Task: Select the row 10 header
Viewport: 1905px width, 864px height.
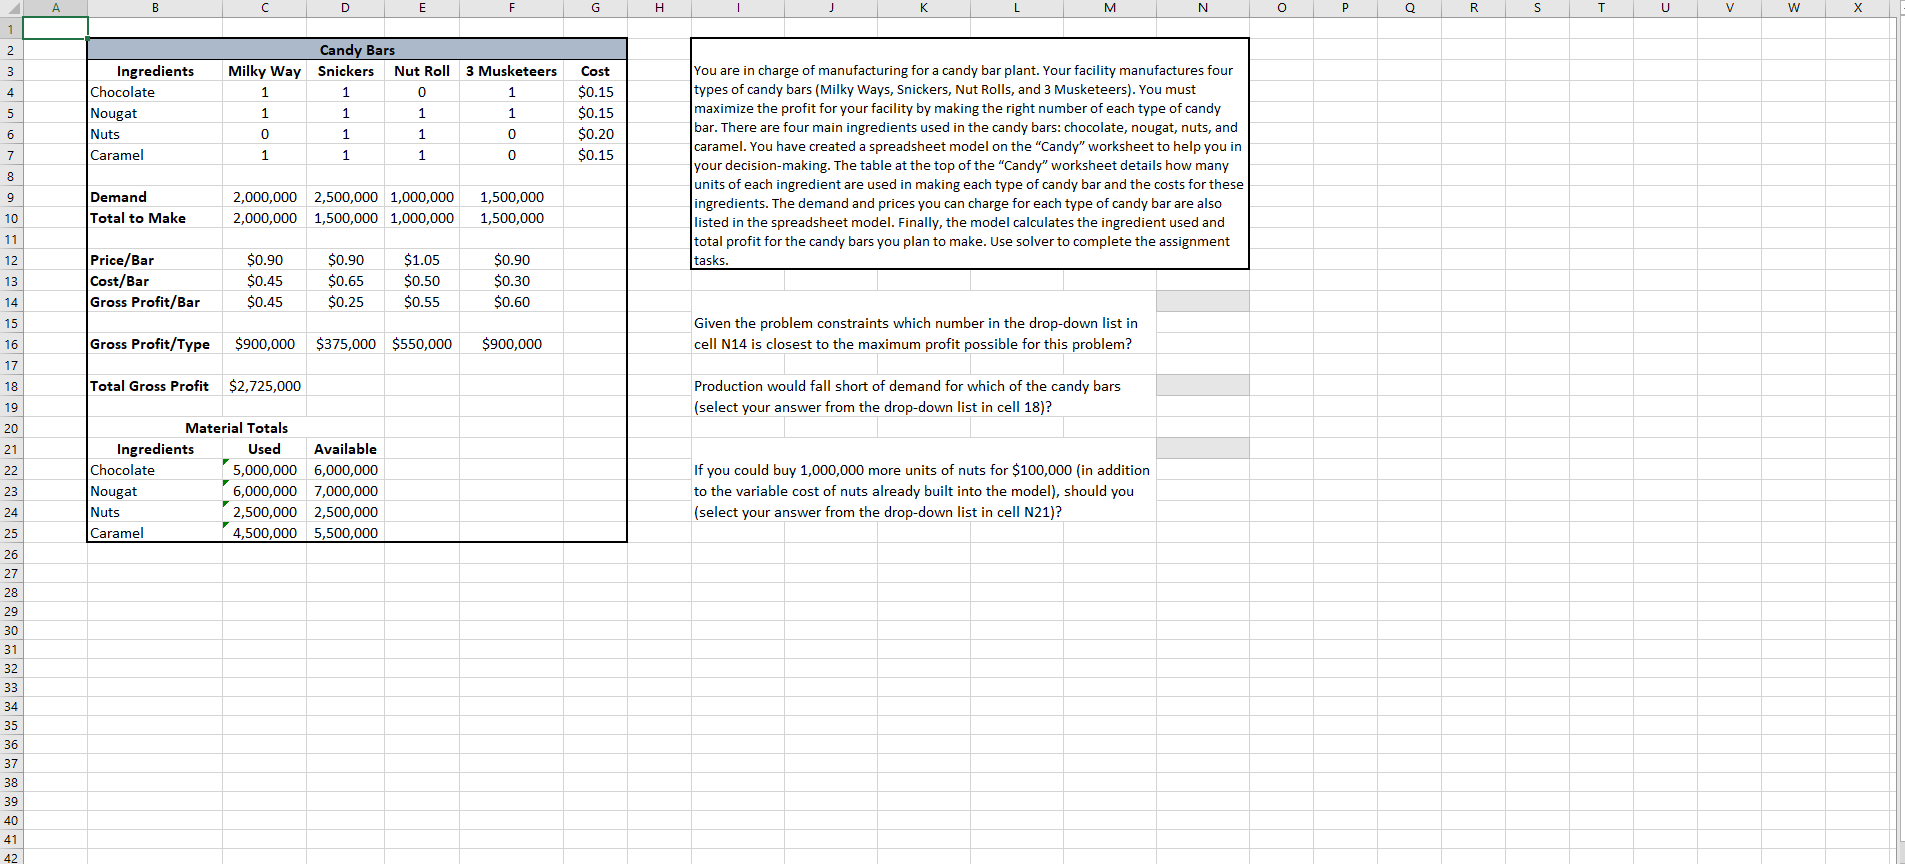Action: [11, 218]
